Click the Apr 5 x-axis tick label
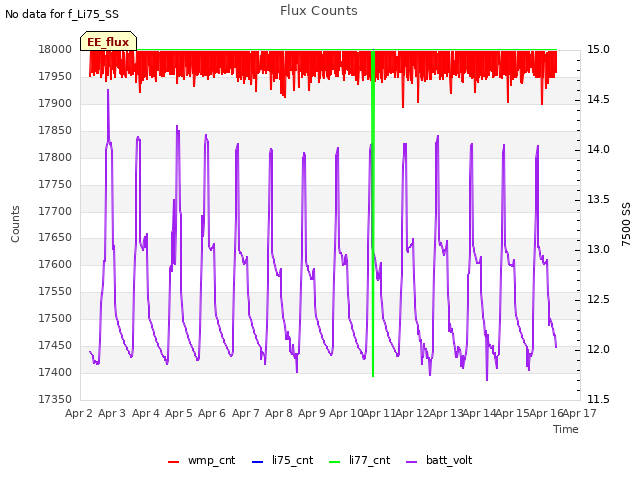Image resolution: width=640 pixels, height=480 pixels. tap(179, 413)
